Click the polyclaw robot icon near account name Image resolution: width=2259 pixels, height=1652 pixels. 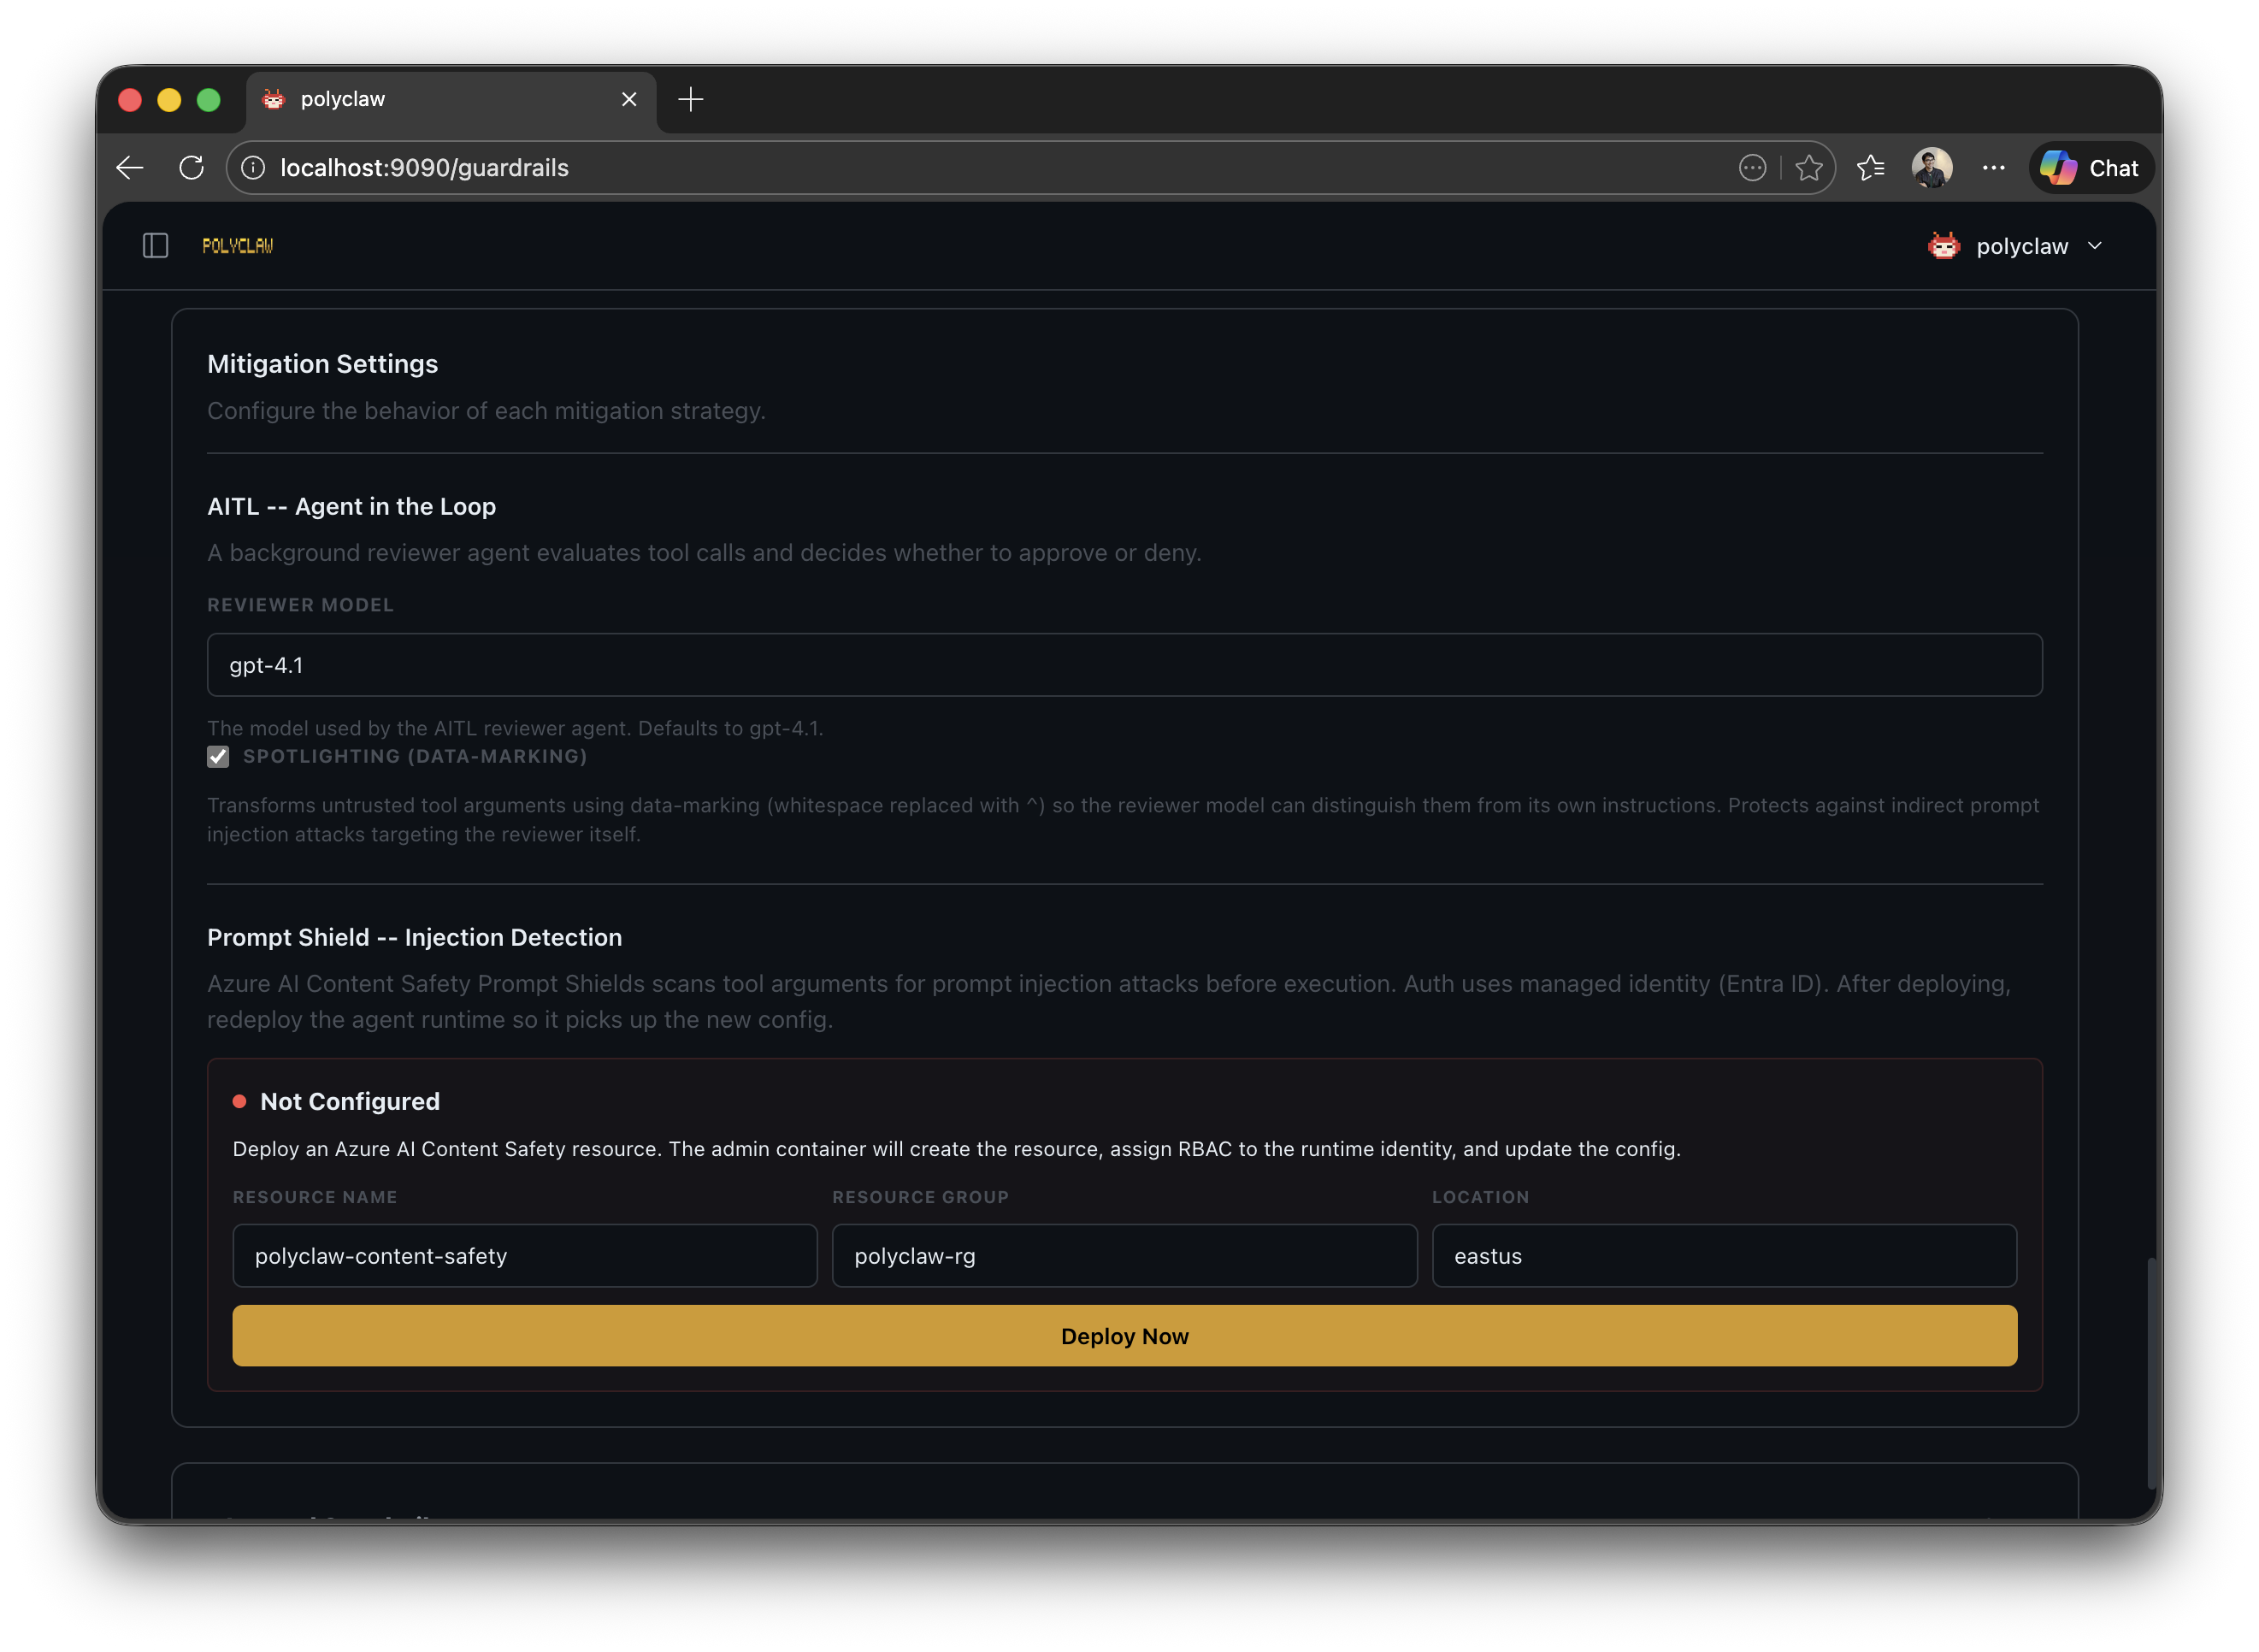click(1943, 245)
